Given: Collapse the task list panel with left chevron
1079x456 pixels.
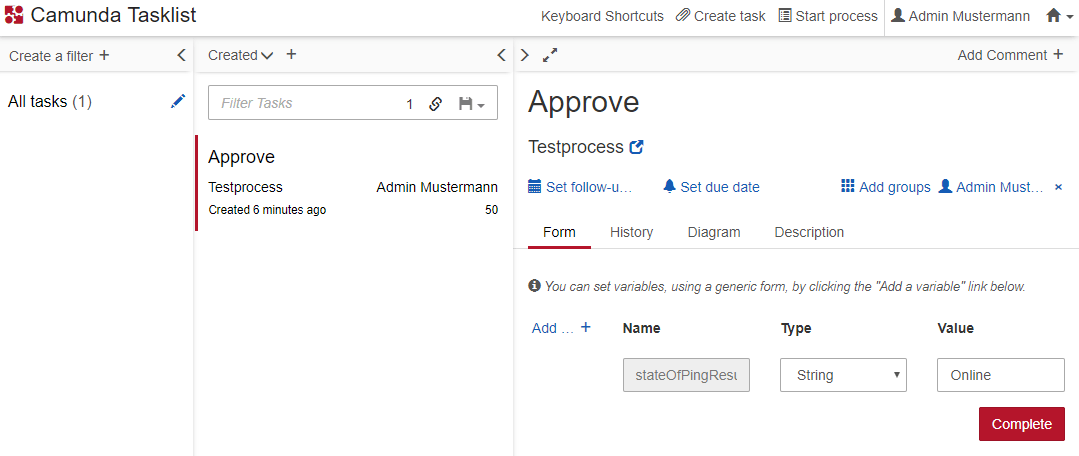Looking at the screenshot, I should pos(501,55).
